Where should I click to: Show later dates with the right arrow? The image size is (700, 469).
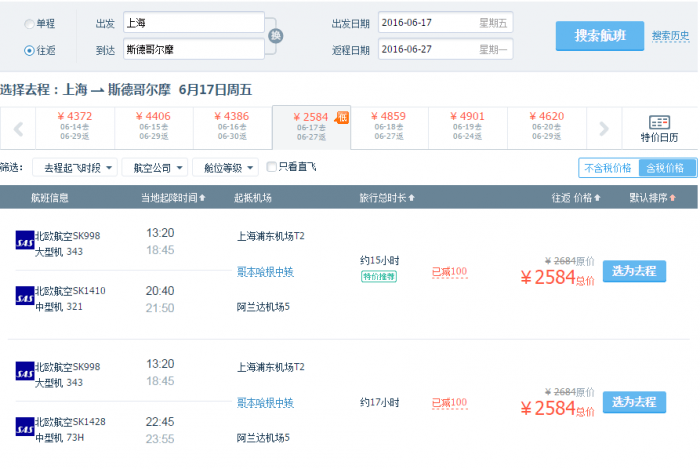(x=604, y=129)
